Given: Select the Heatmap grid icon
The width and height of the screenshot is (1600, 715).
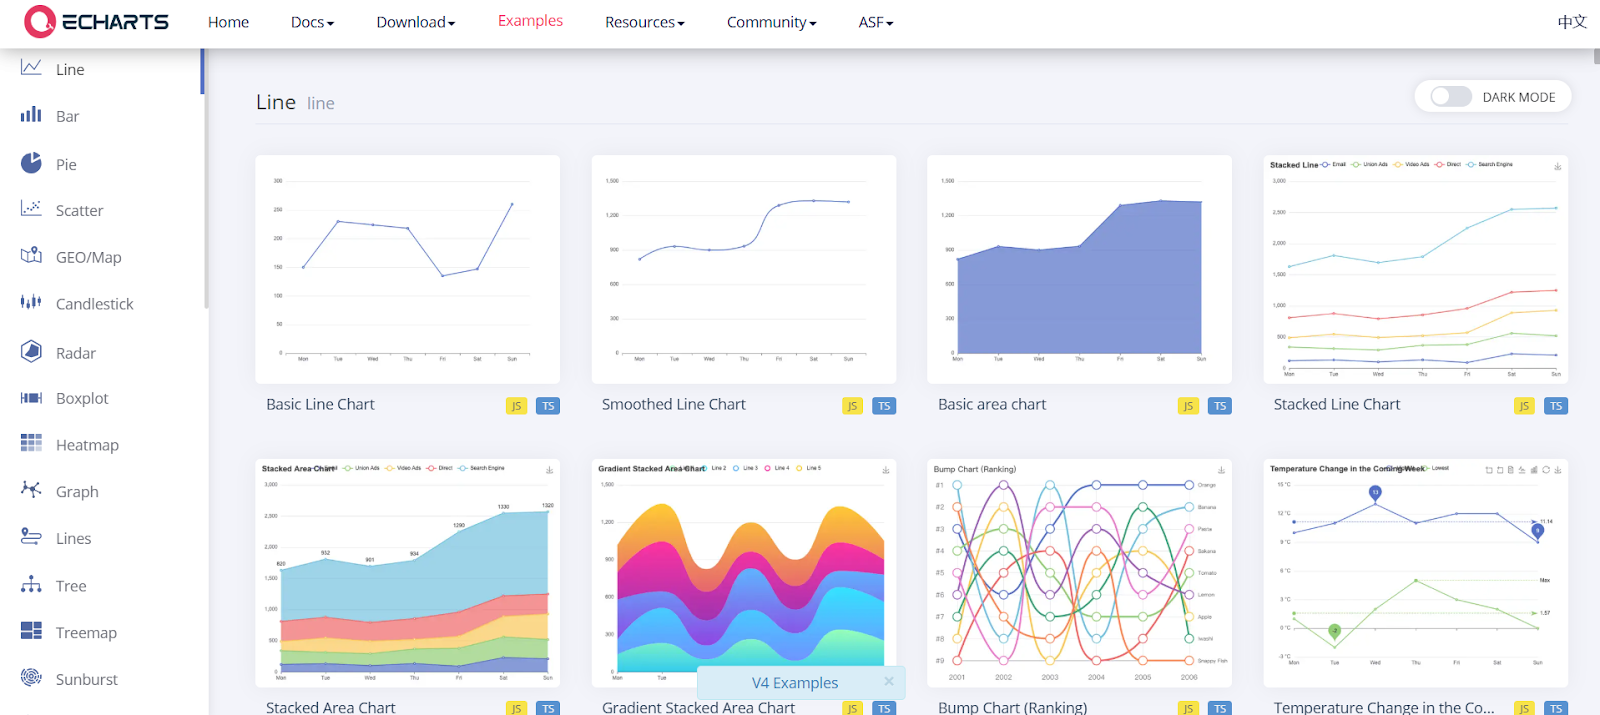Looking at the screenshot, I should (x=31, y=443).
